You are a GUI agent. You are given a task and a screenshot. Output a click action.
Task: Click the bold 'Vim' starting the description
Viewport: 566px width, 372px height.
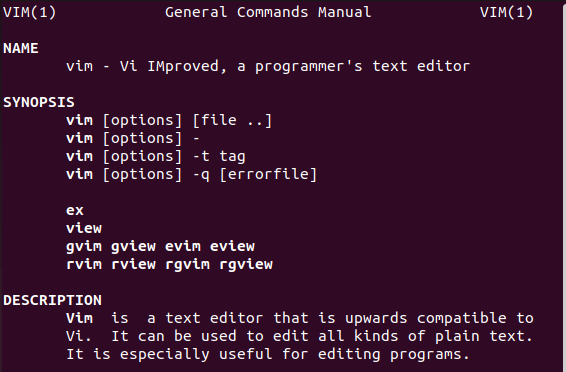click(x=79, y=318)
